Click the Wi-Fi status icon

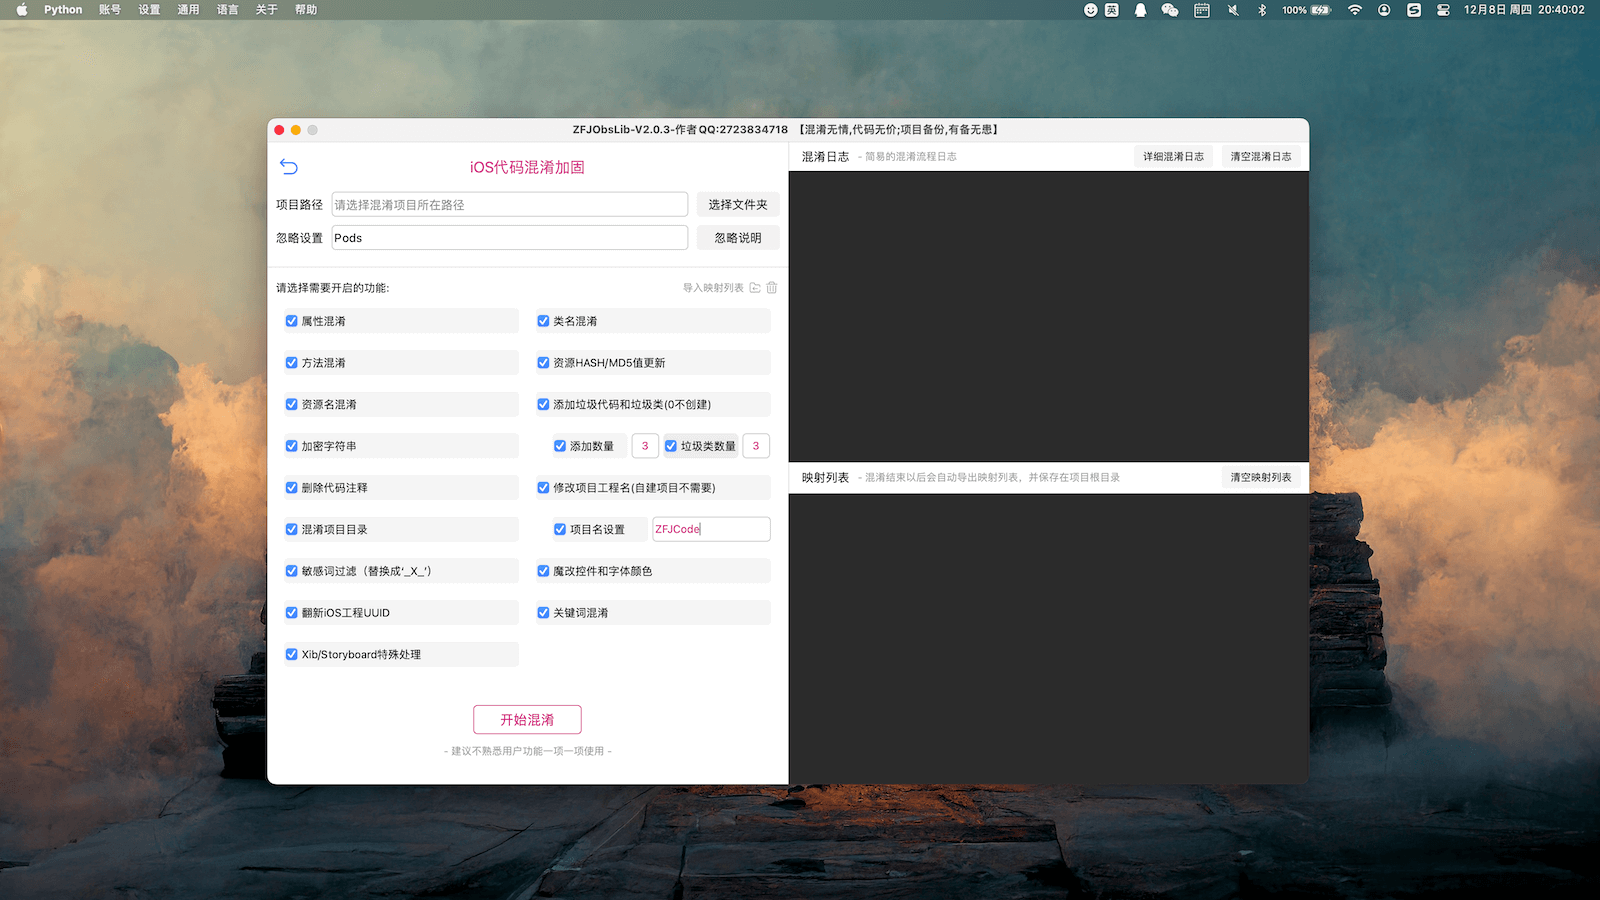tap(1355, 10)
